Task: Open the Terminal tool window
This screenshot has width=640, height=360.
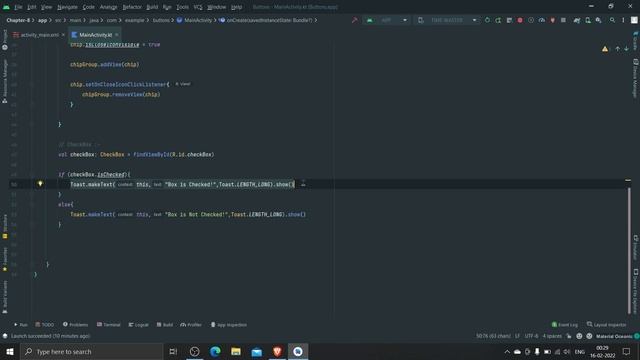Action: [x=109, y=325]
